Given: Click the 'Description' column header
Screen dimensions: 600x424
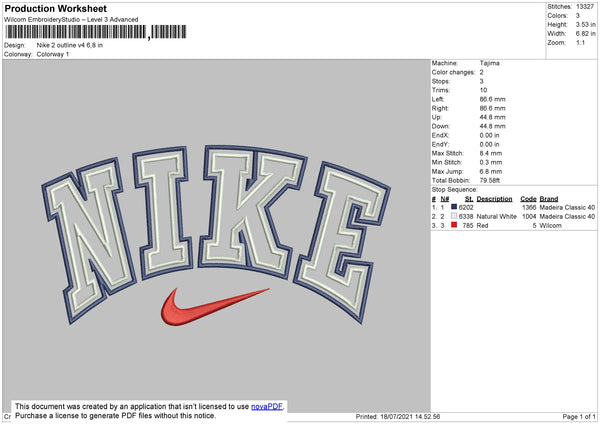Looking at the screenshot, I should coord(494,199).
